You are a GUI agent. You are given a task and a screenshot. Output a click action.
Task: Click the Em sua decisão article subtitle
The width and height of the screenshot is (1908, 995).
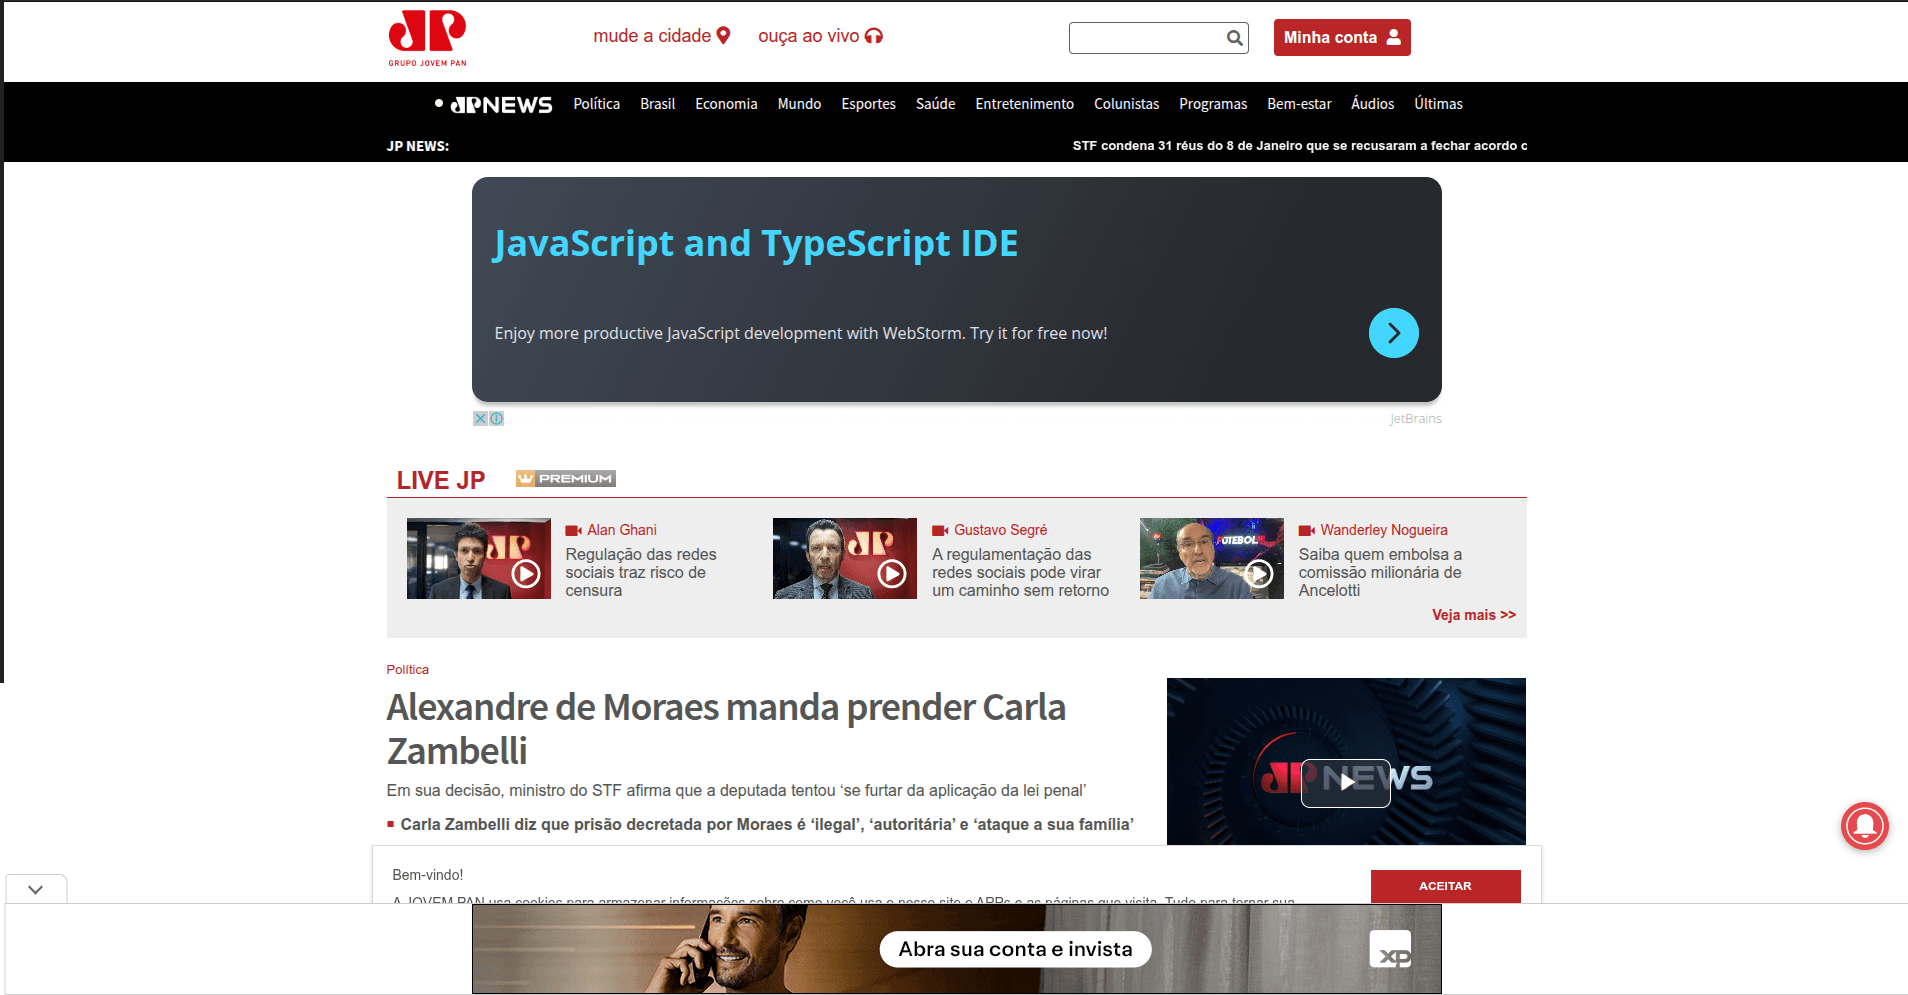pos(736,791)
